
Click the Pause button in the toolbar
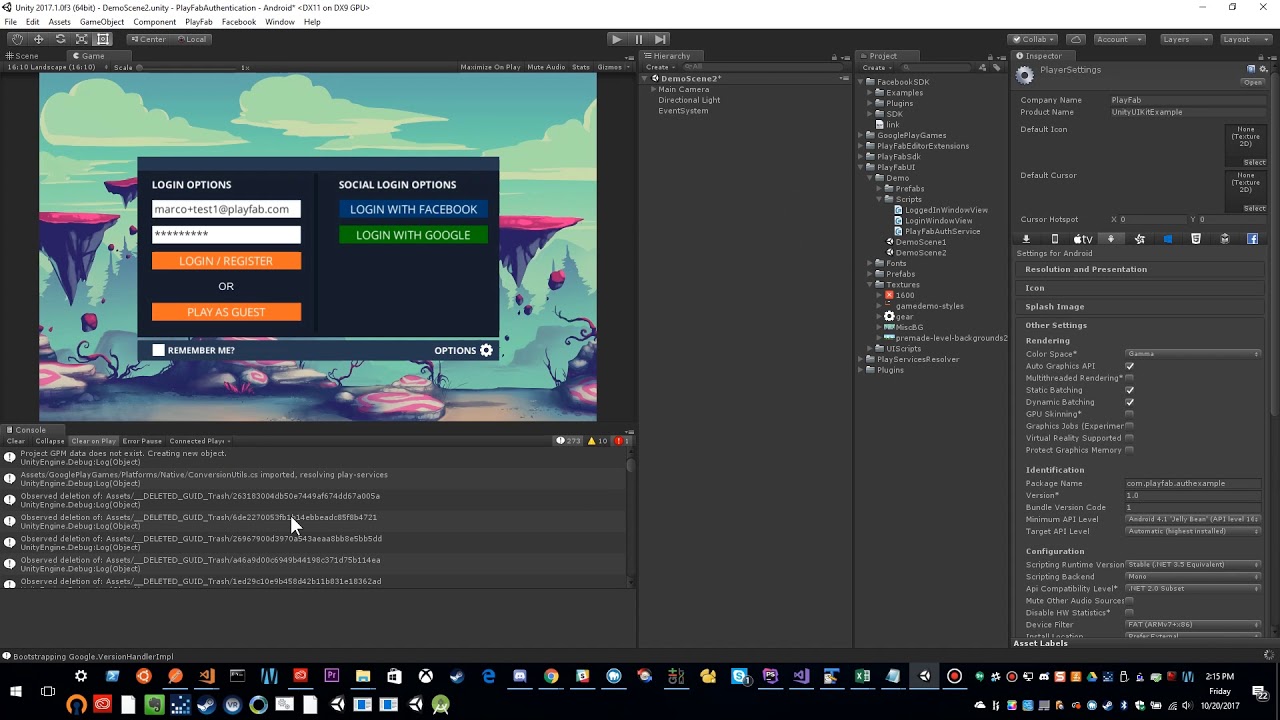point(638,39)
